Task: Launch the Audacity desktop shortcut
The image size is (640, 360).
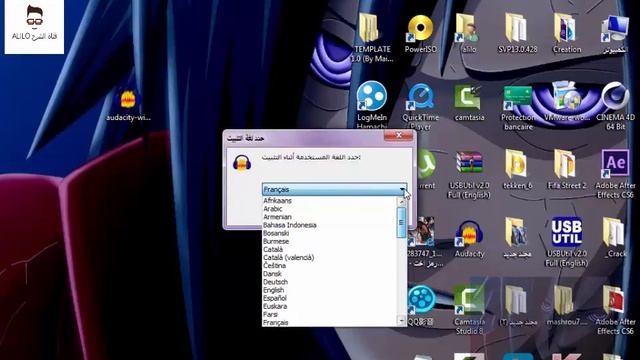Action: tap(469, 233)
